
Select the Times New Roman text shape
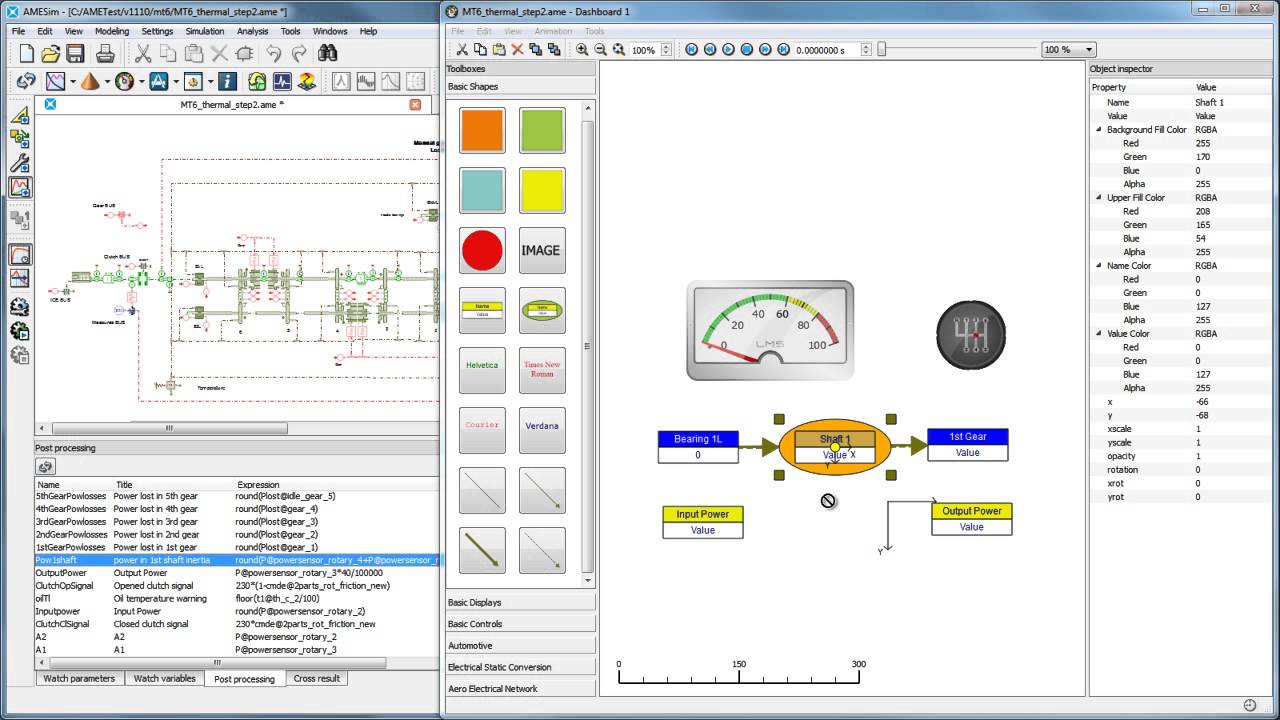(x=541, y=370)
